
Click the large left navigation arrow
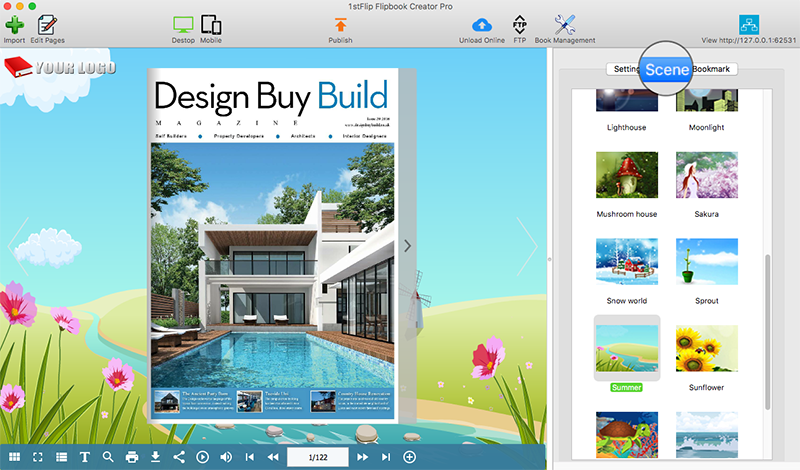(18, 246)
